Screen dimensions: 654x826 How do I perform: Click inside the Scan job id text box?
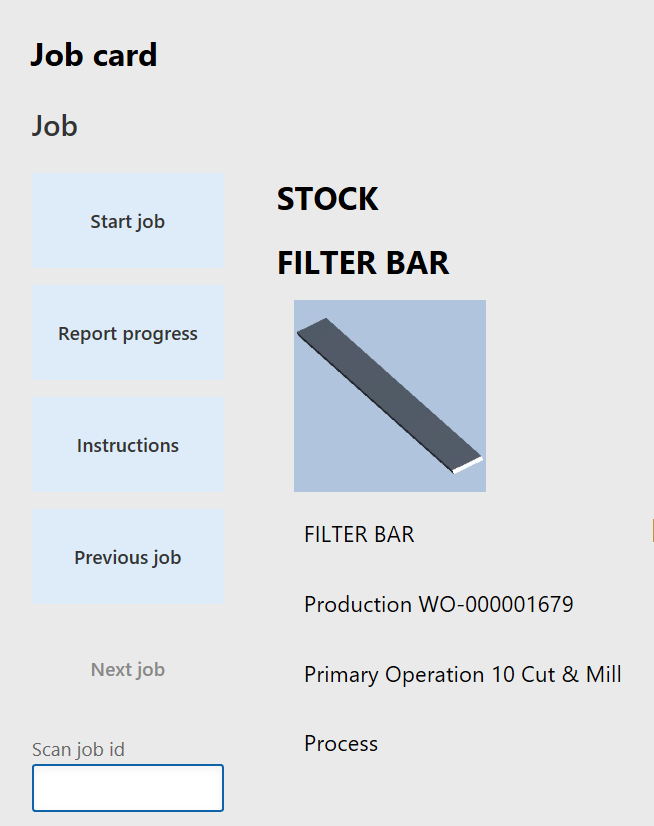click(x=127, y=787)
